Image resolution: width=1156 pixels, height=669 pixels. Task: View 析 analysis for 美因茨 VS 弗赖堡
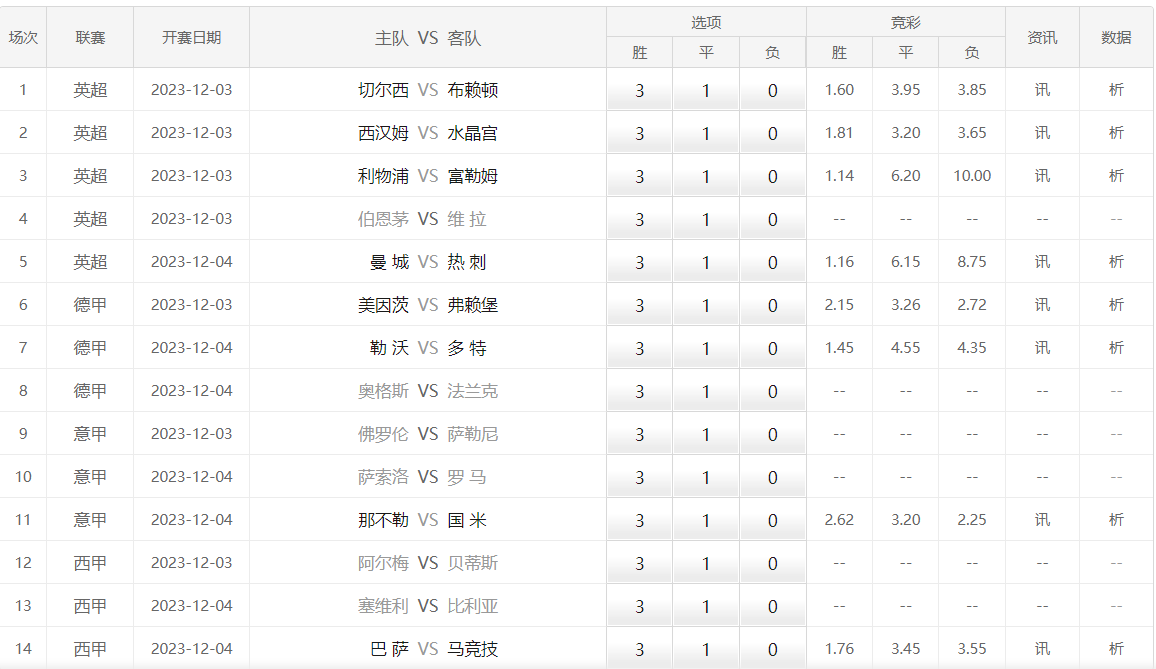coord(1116,305)
